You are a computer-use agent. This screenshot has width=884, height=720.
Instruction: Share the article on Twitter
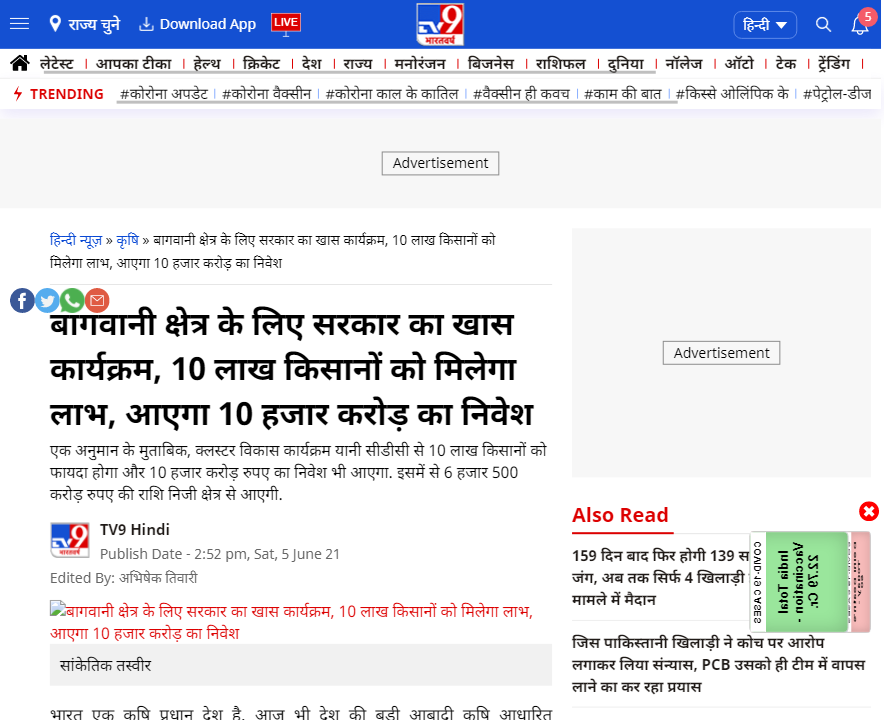click(x=47, y=300)
